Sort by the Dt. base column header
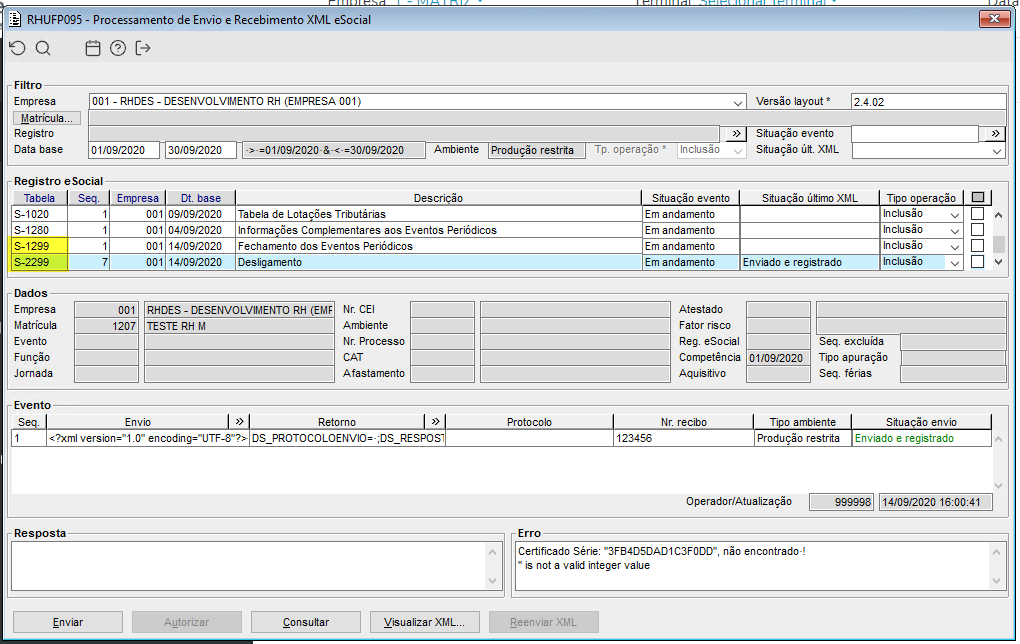 click(x=200, y=198)
